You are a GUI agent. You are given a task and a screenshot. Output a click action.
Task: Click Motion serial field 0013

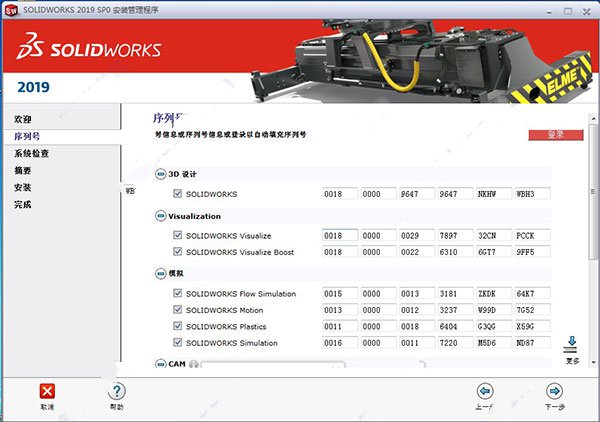(340, 310)
